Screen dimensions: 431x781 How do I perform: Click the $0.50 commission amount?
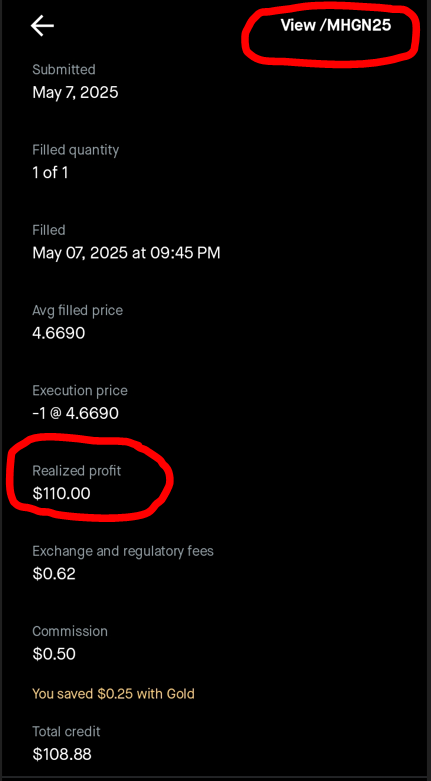click(54, 654)
